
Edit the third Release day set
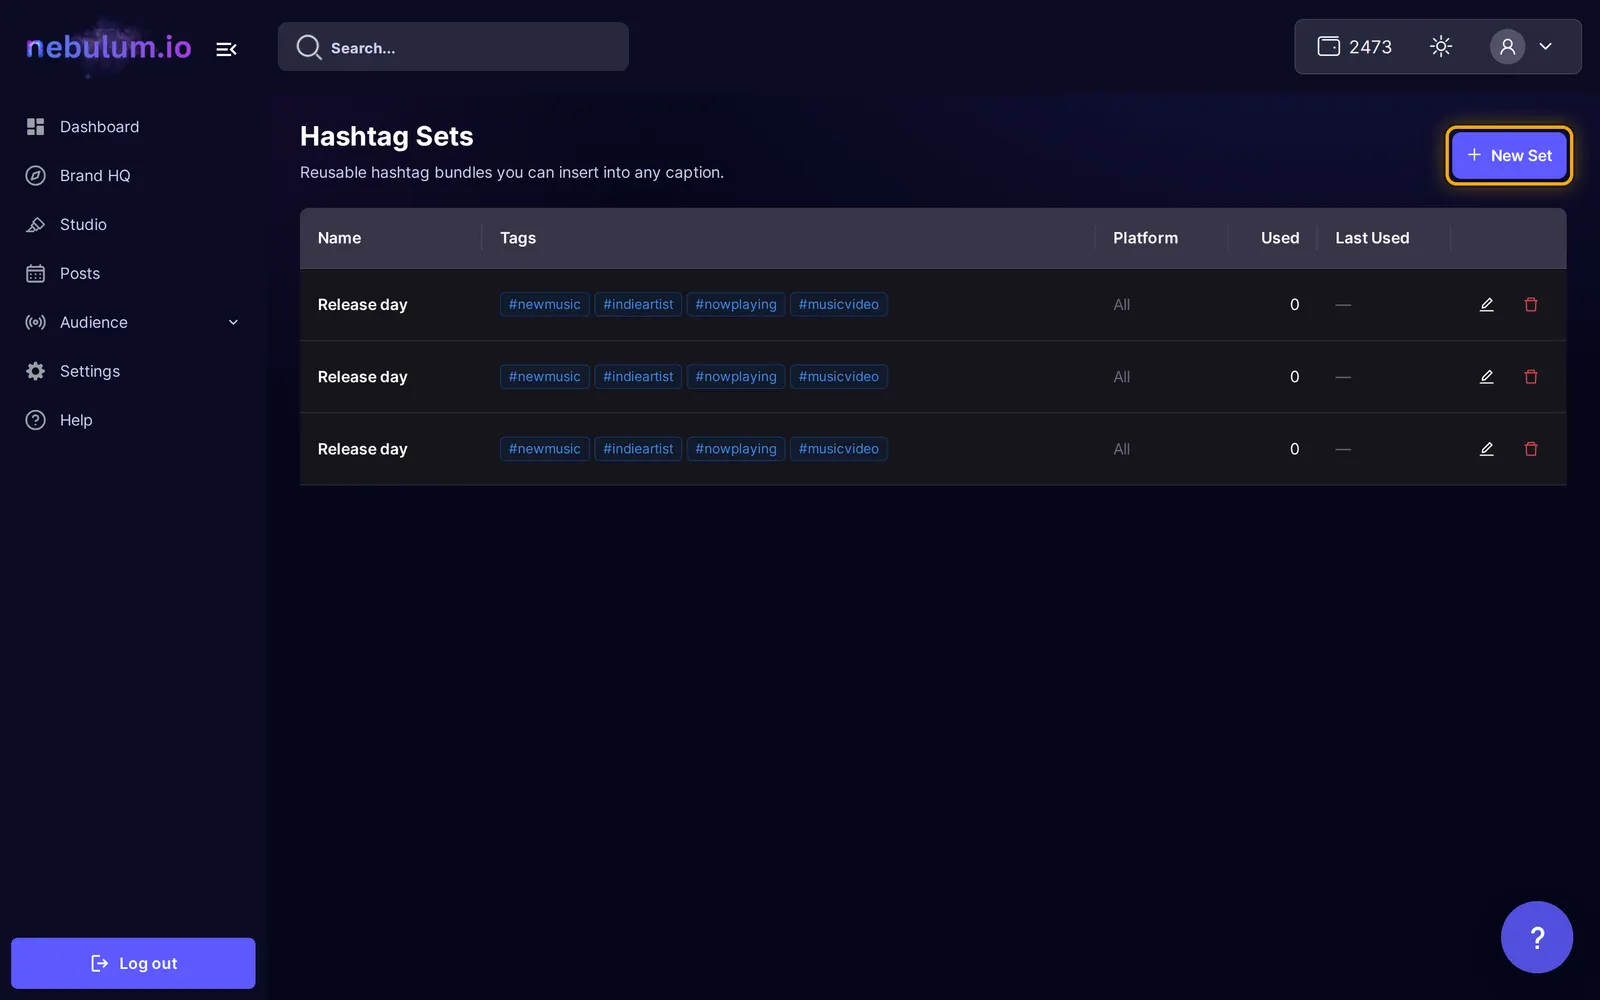tap(1487, 449)
